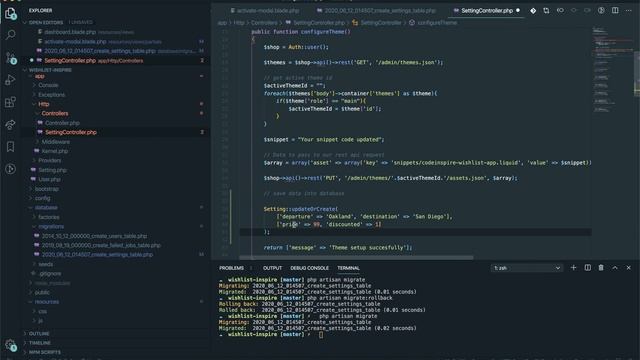The image size is (640, 360).
Task: Kill the terminal with trash icon
Action: click(x=601, y=268)
